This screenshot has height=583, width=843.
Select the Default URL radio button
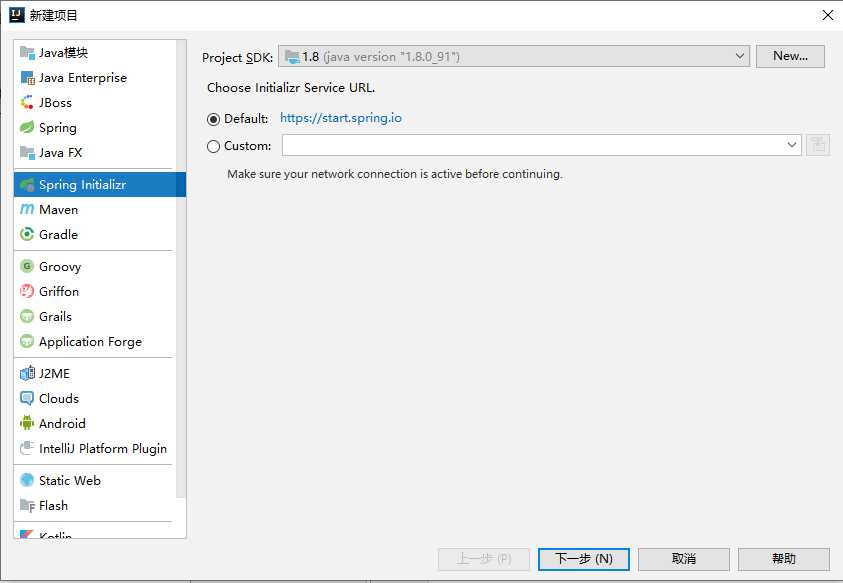point(213,119)
